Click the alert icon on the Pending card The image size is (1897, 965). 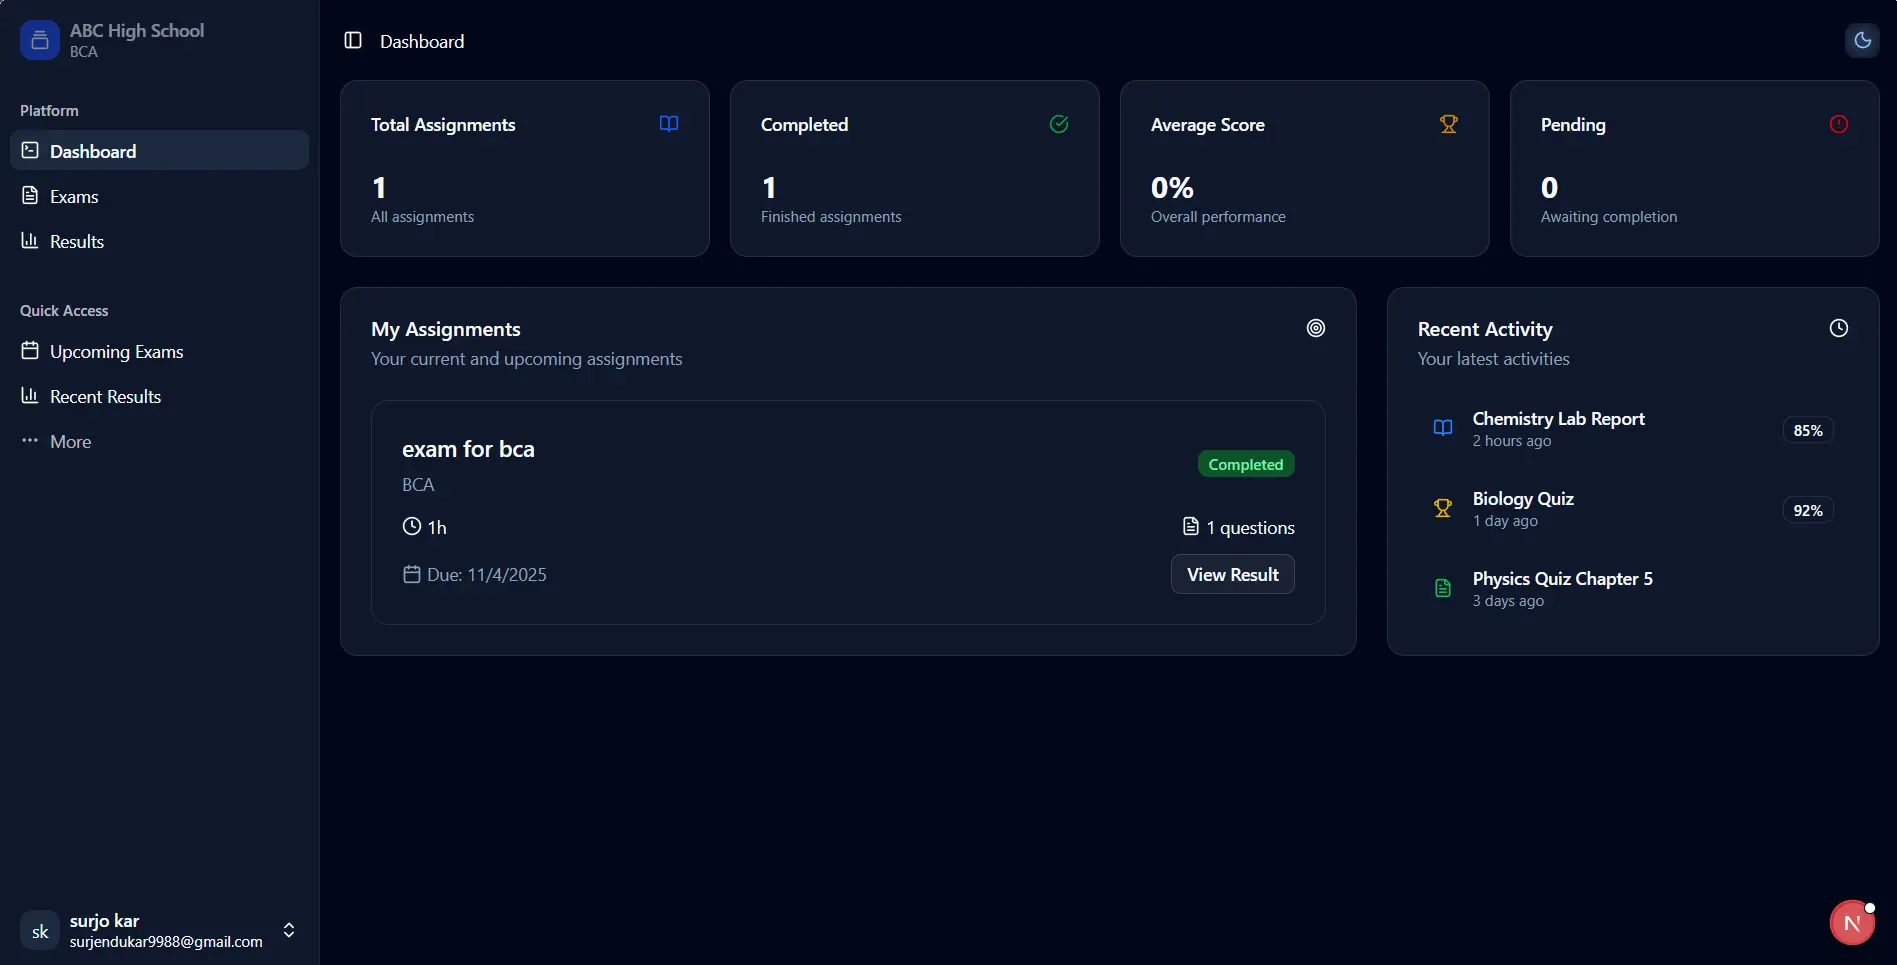[1839, 123]
